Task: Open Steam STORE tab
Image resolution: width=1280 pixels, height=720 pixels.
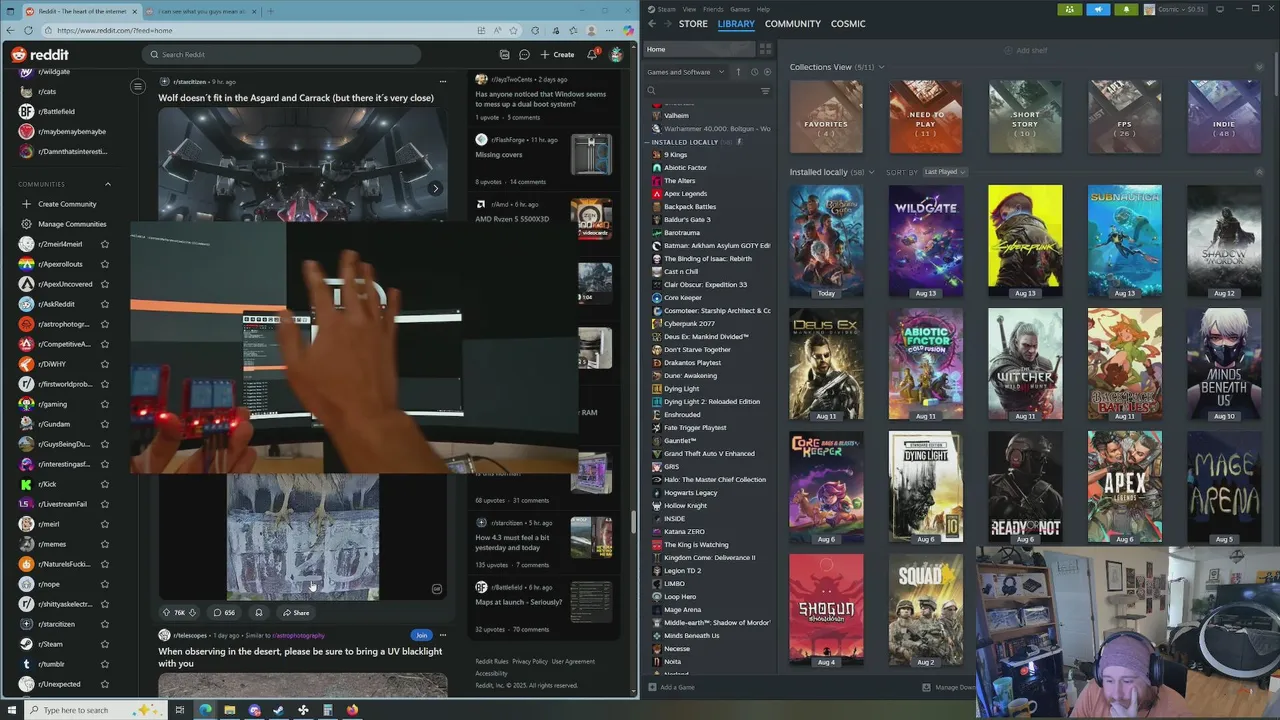Action: click(693, 23)
